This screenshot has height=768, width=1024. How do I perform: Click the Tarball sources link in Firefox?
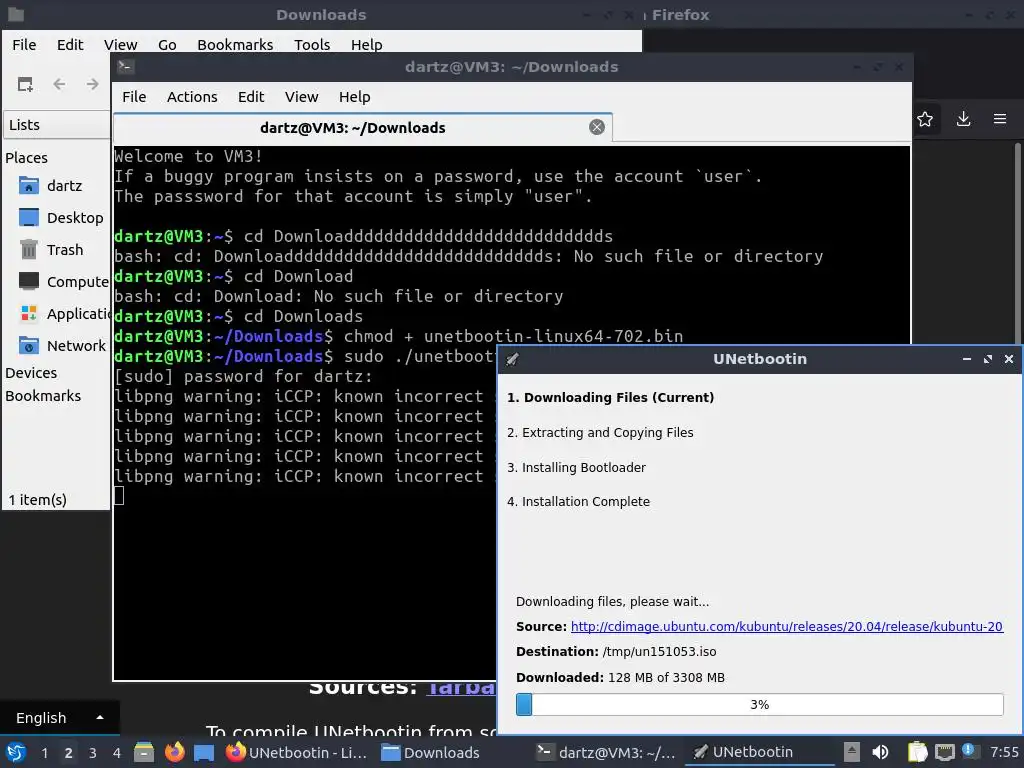[x=461, y=688]
